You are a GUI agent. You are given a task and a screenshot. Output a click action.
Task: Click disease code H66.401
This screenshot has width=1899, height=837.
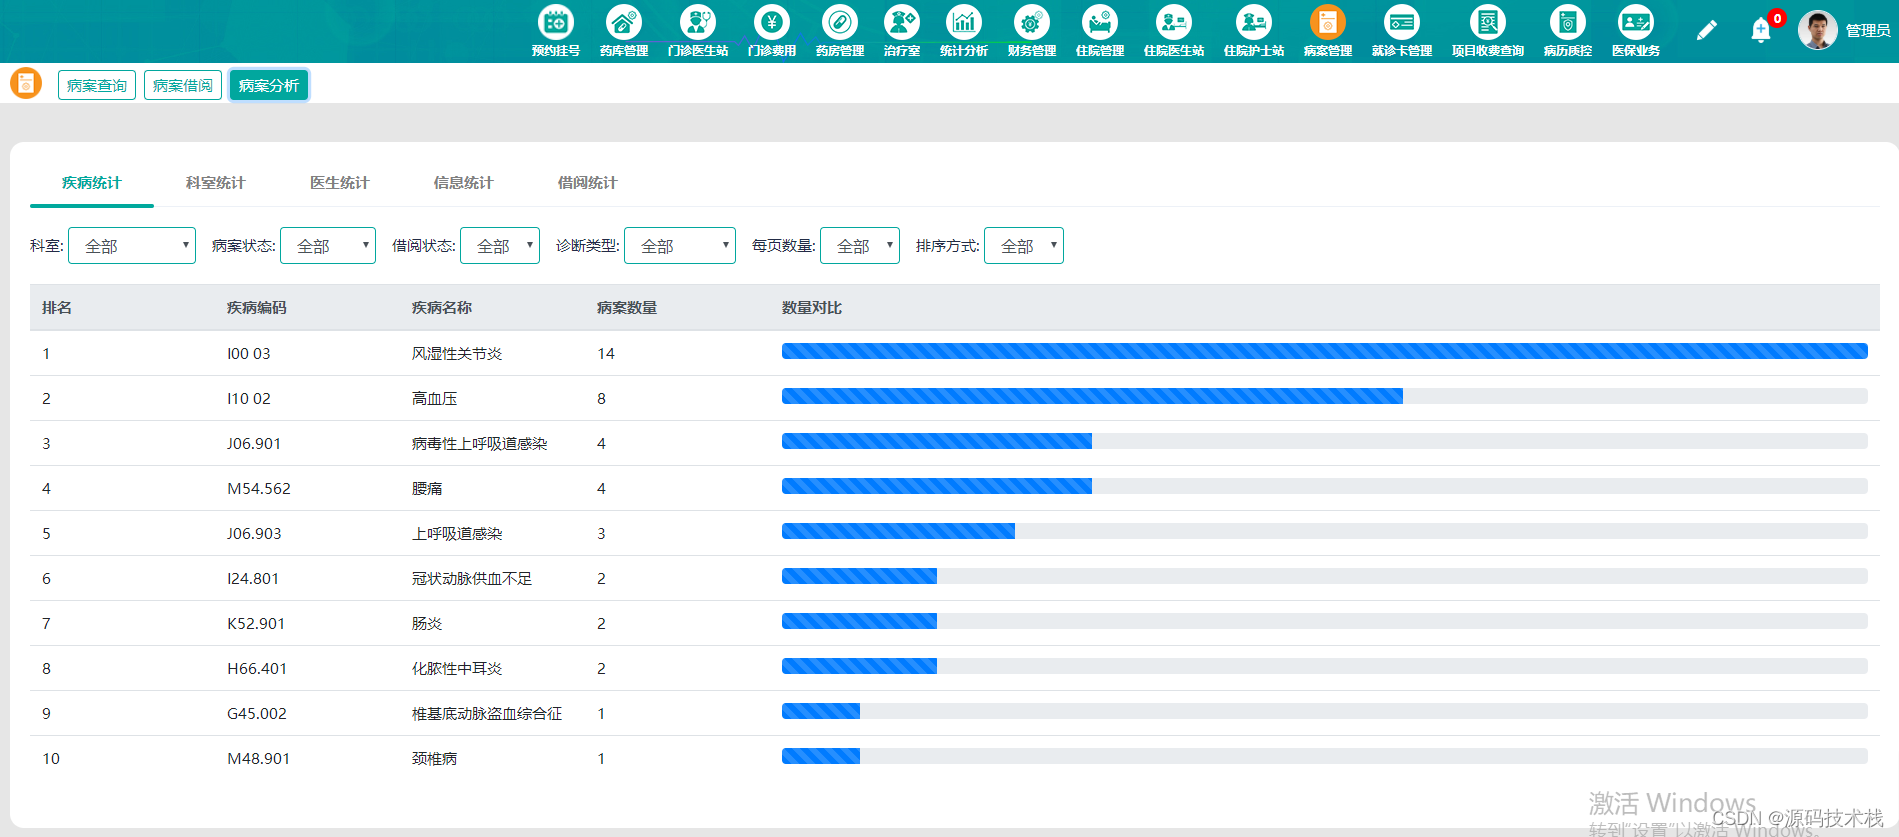click(257, 669)
